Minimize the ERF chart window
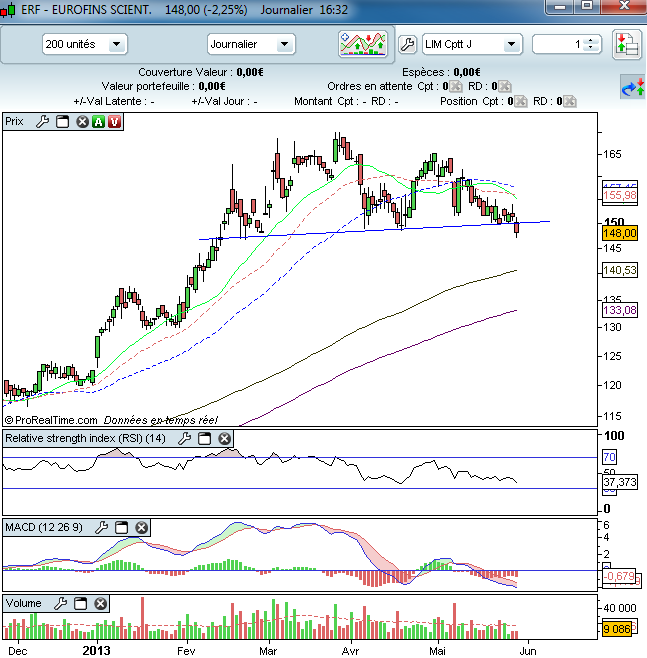 pos(560,7)
